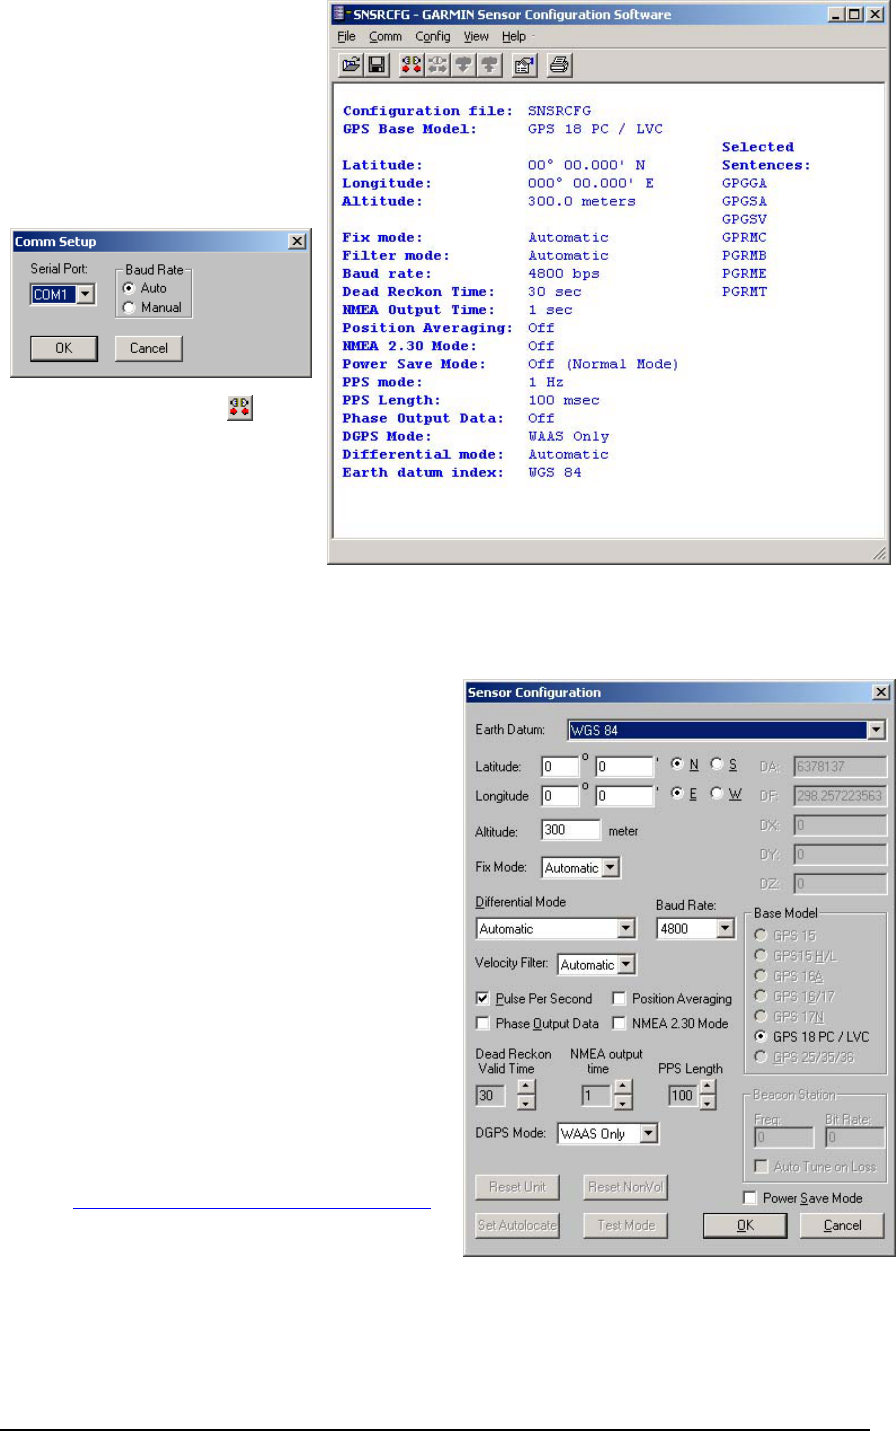Select Auto baud rate in Comm Setup

point(128,288)
